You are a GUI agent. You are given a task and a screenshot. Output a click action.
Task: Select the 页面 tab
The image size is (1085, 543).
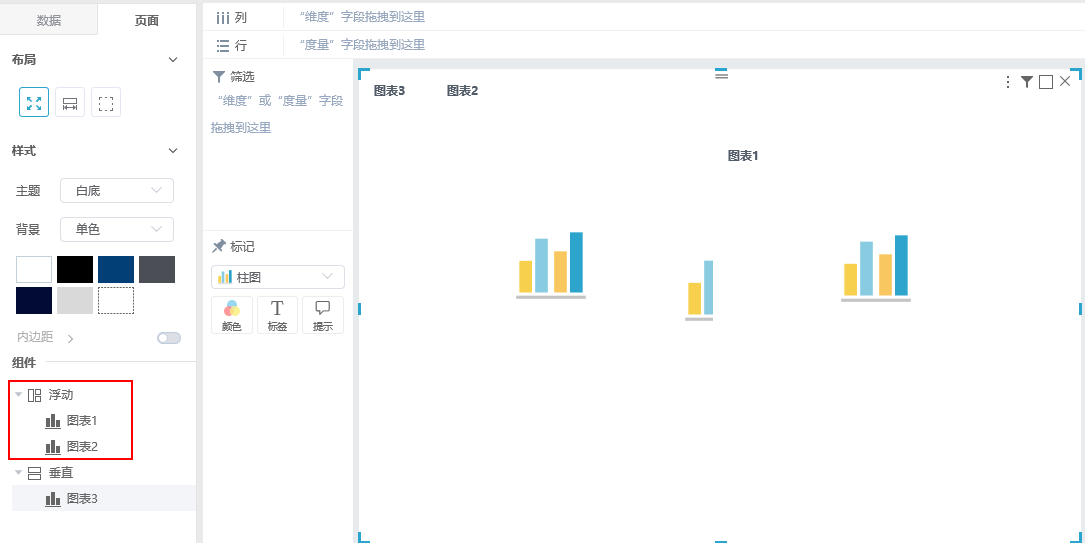click(147, 20)
